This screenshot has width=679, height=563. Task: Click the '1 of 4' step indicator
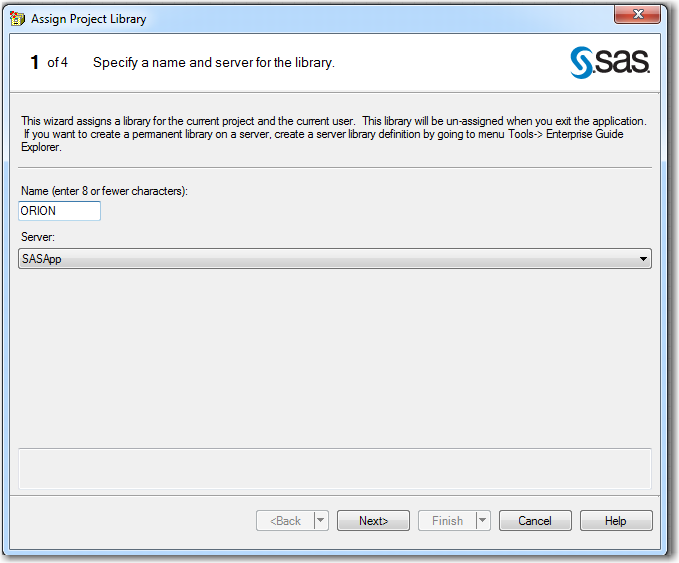coord(49,62)
